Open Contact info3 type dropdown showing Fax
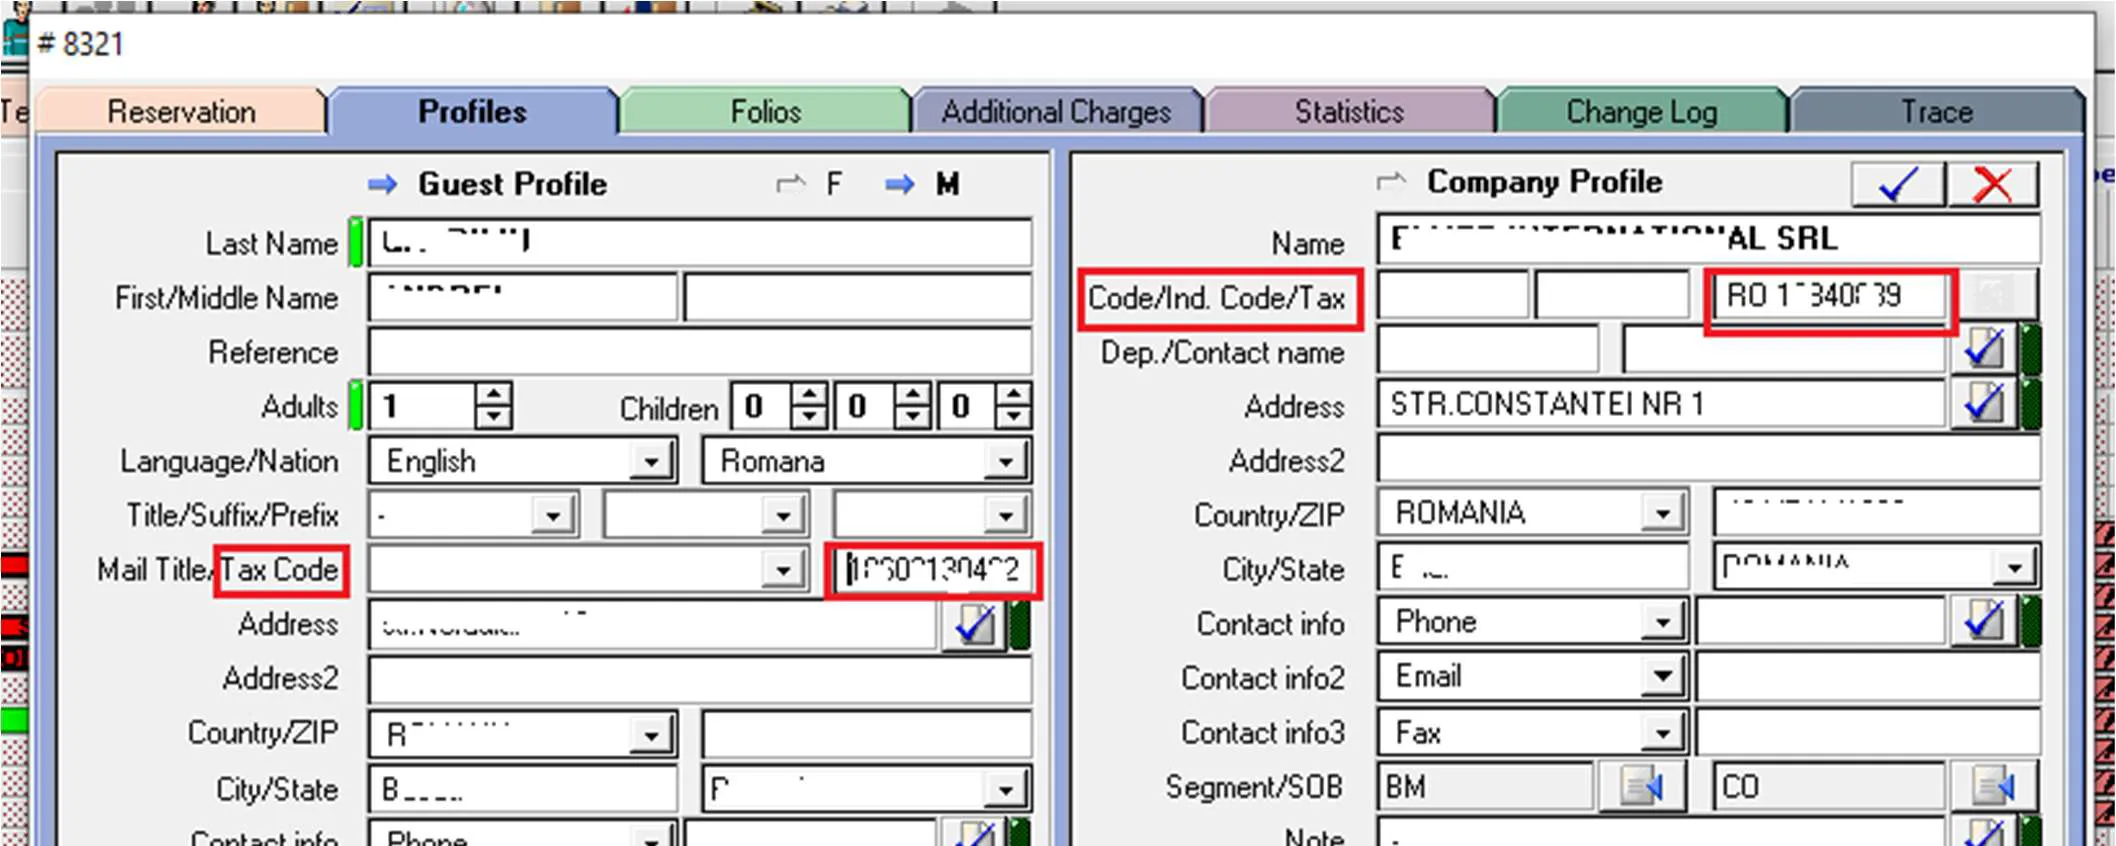The width and height of the screenshot is (2116, 846). (x=1662, y=733)
